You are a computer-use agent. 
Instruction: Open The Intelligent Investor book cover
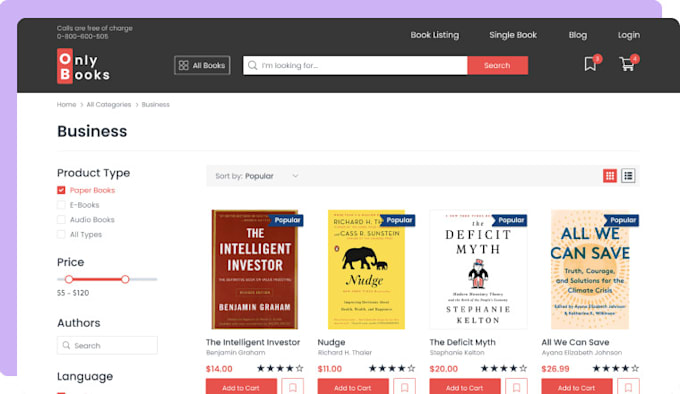pos(255,270)
